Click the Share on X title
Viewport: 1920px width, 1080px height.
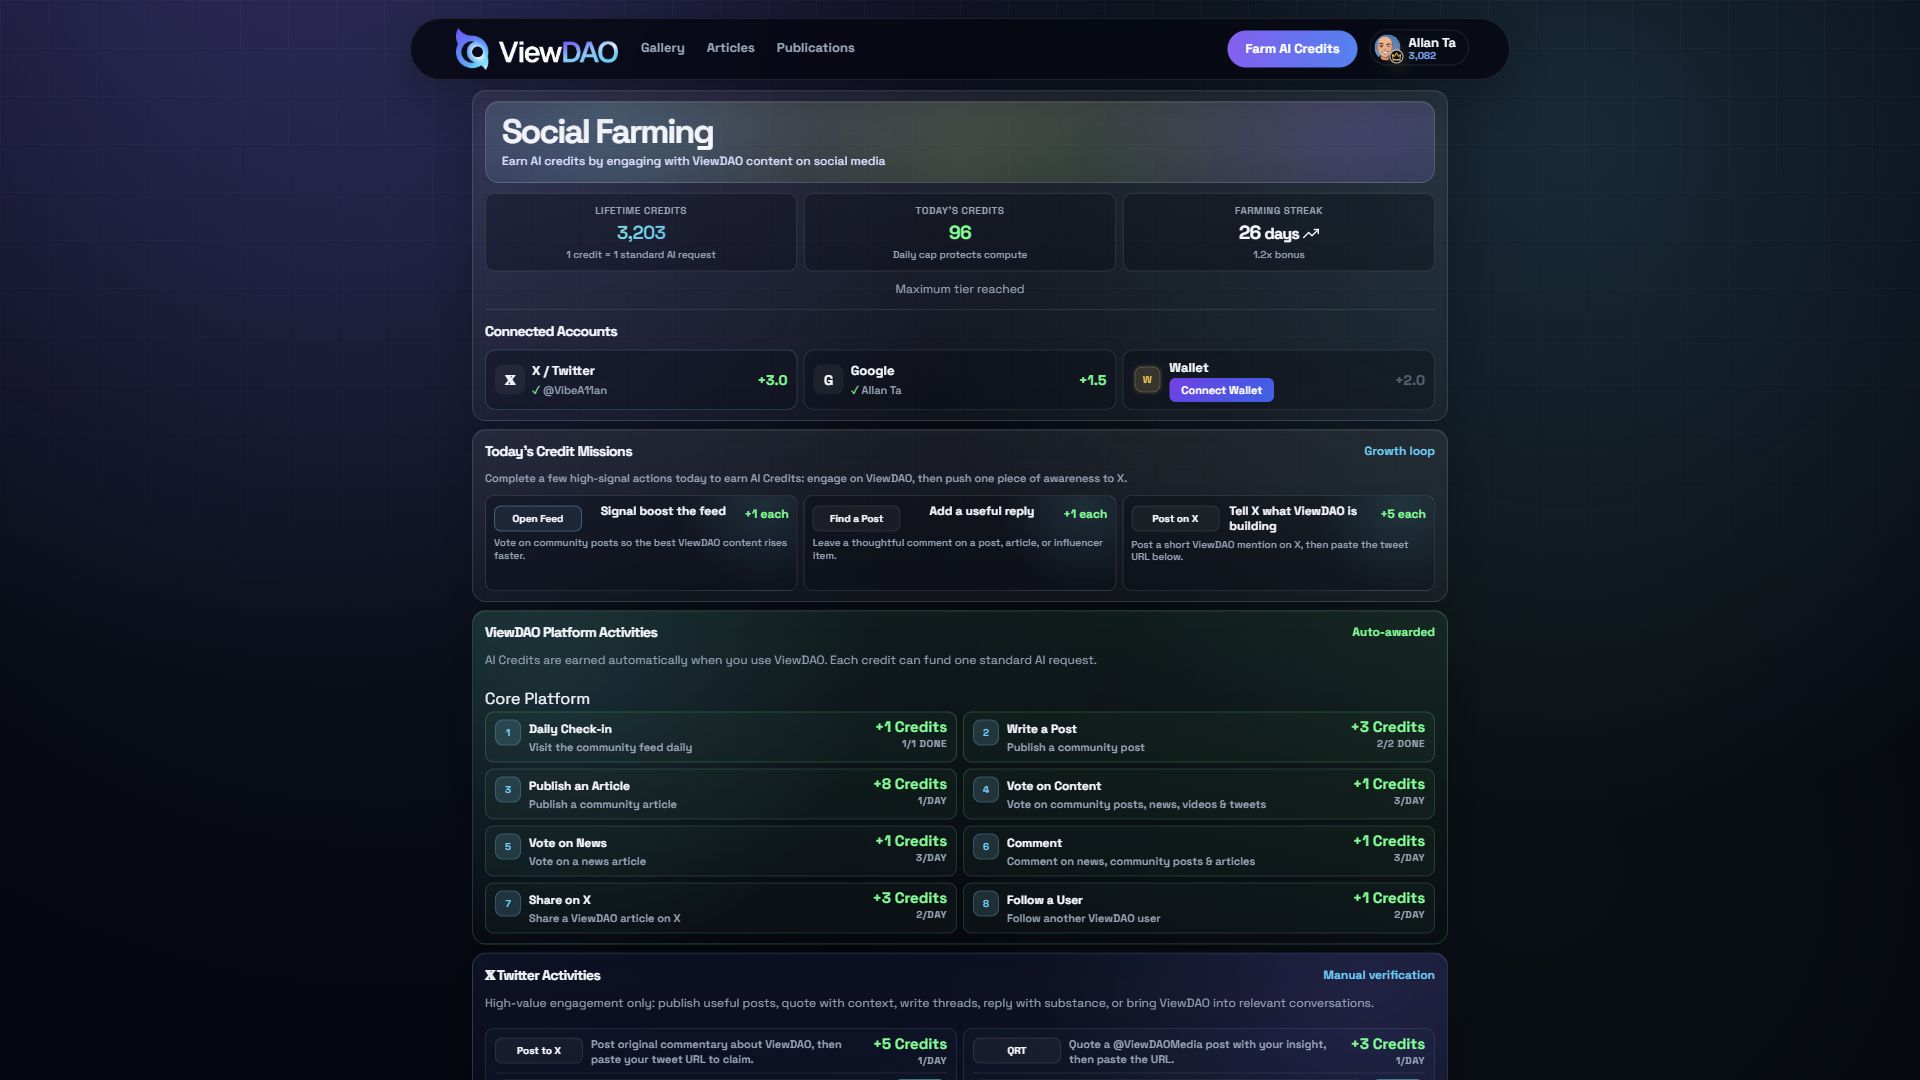coord(559,900)
